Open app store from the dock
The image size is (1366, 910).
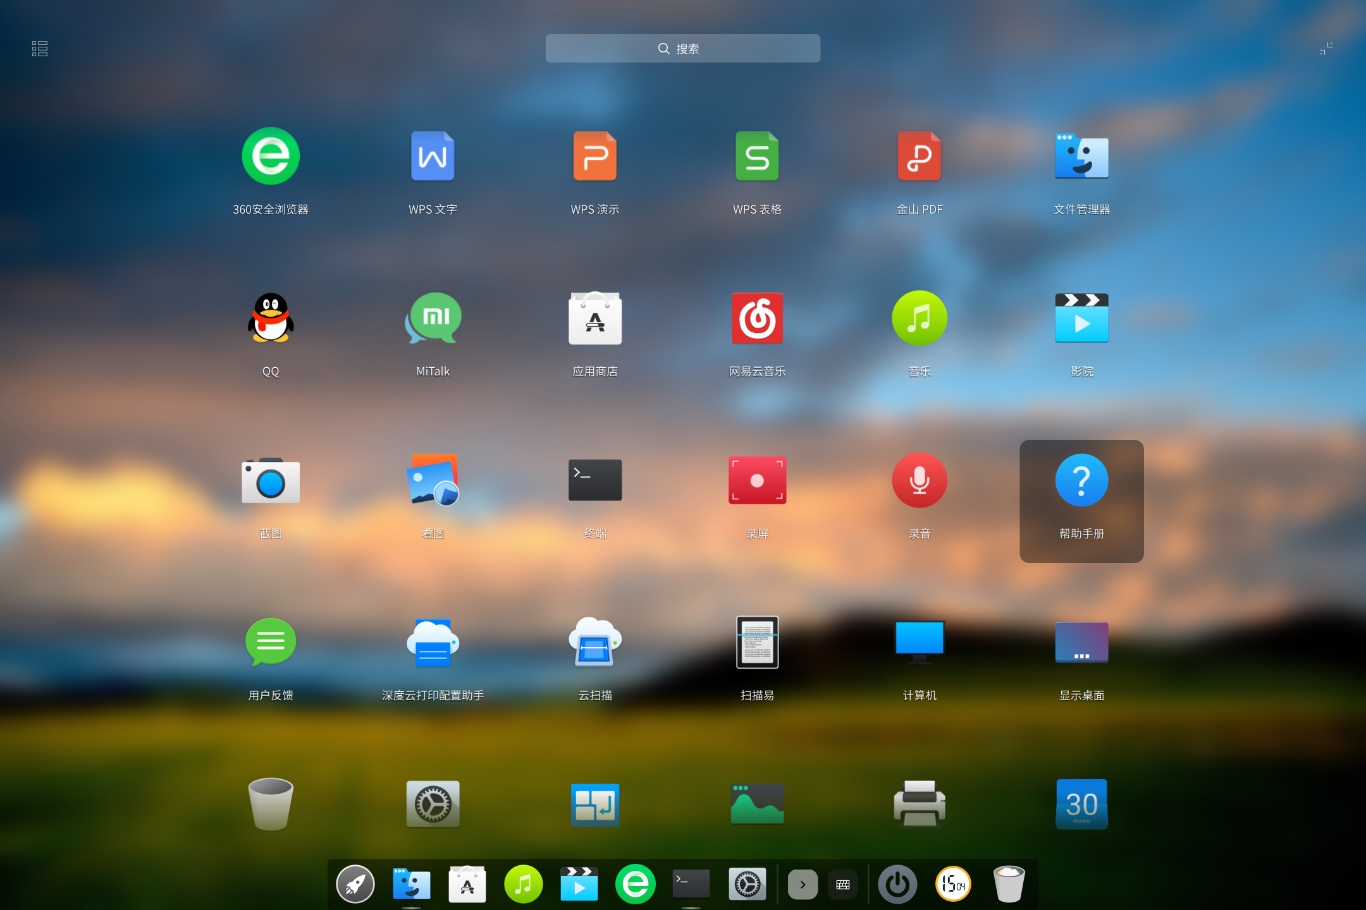coord(467,884)
